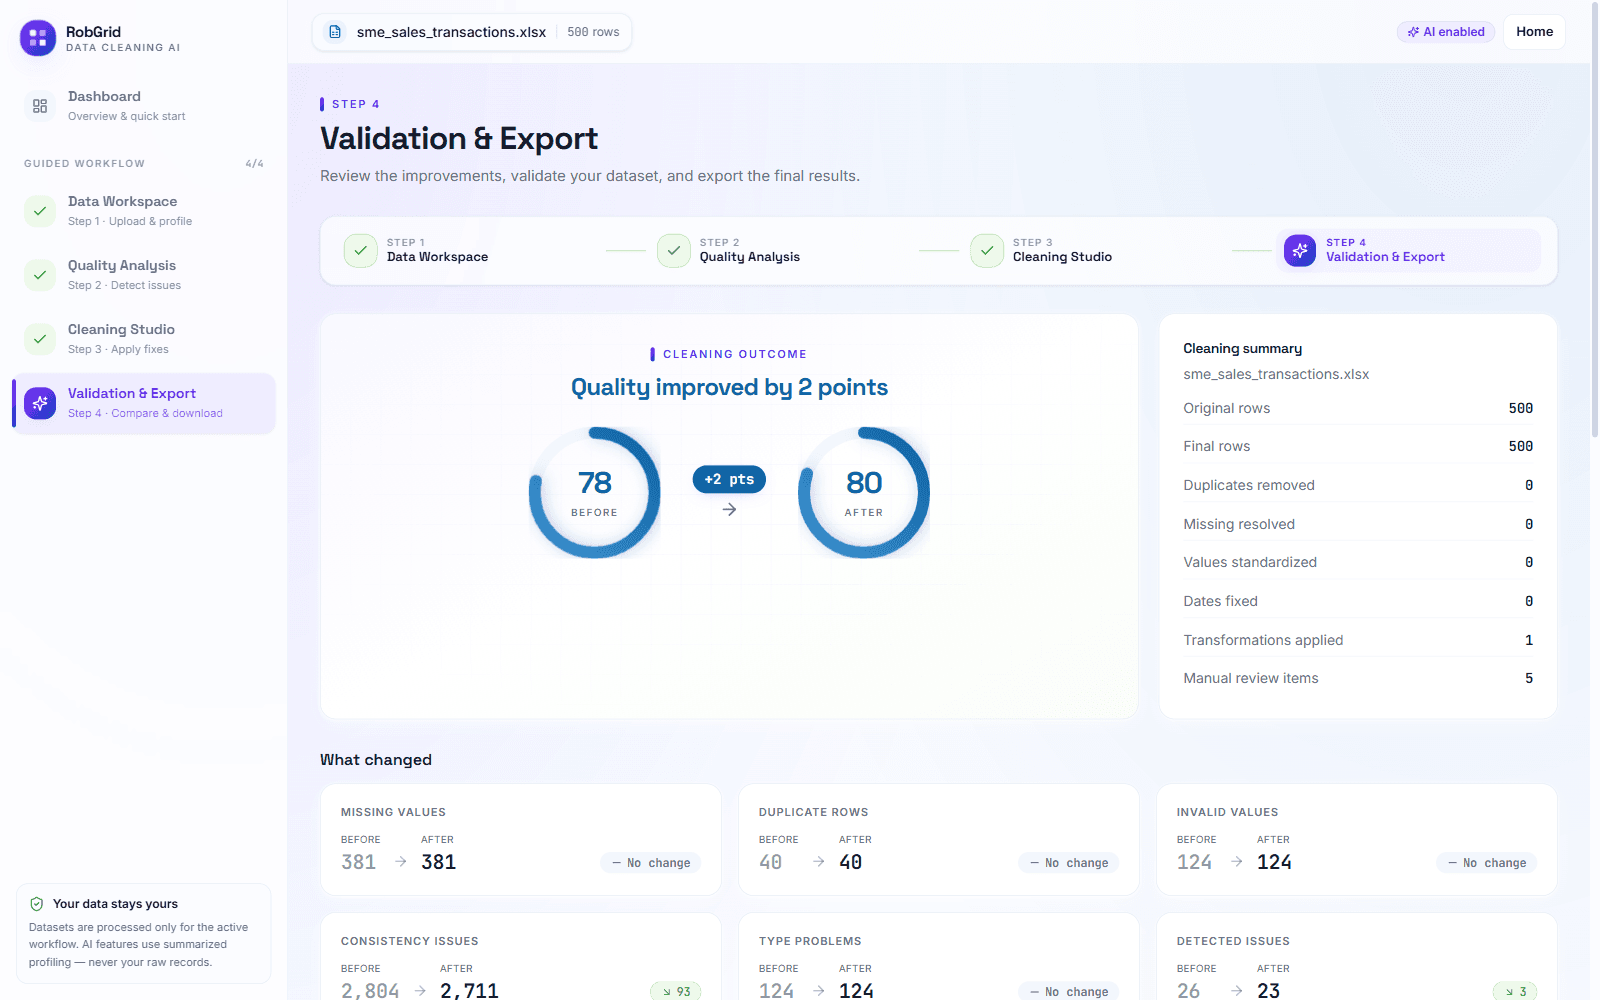Click the +2 pts badge
Screen dimensions: 1600x1000
[x=730, y=479]
